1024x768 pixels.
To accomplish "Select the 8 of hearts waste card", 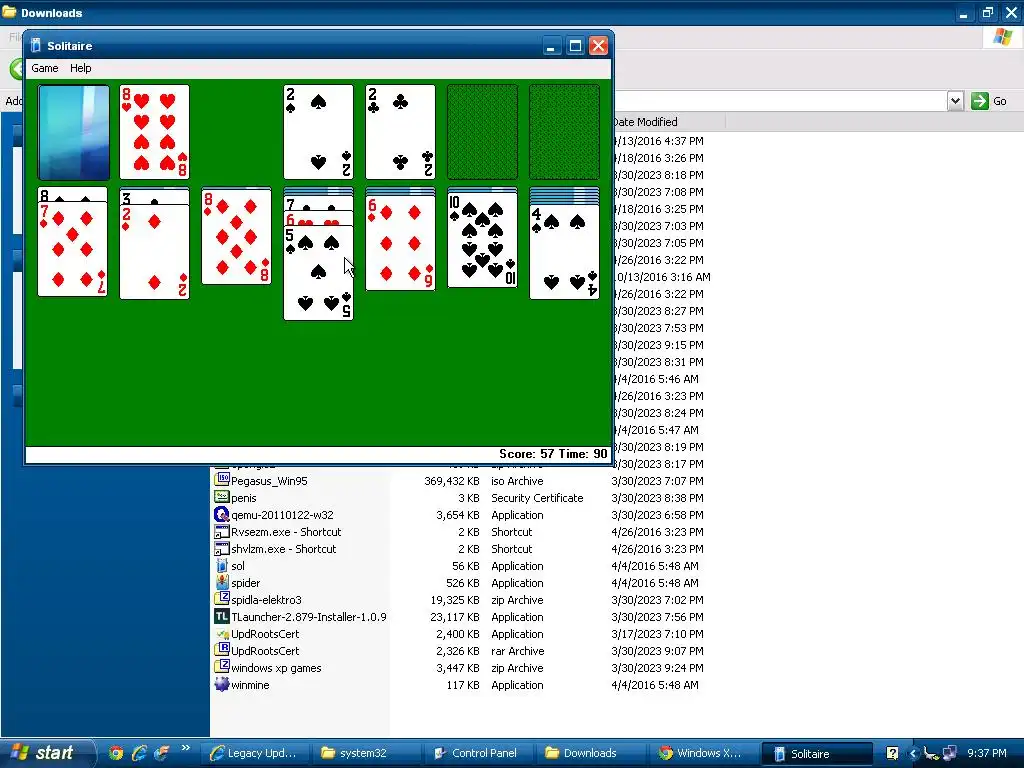I will (x=155, y=132).
